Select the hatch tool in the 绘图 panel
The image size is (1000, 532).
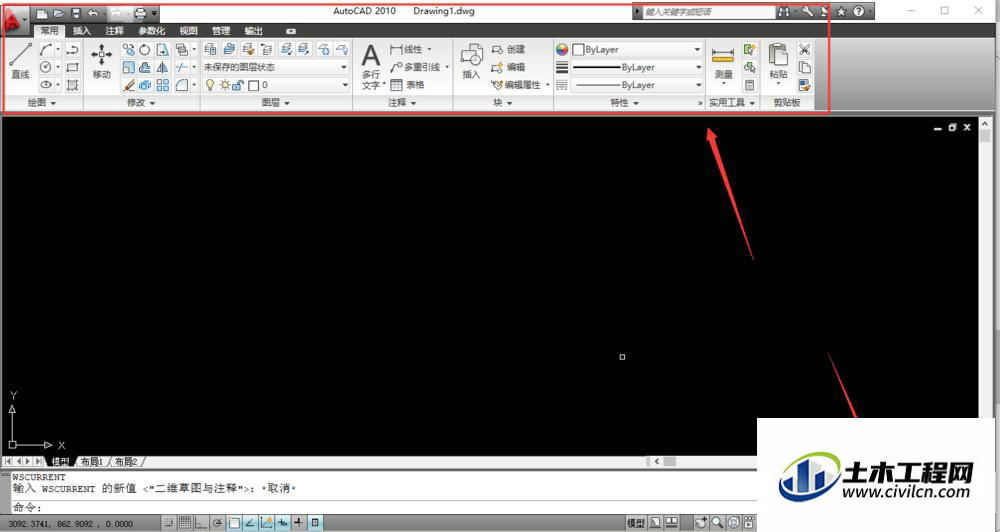tap(72, 85)
